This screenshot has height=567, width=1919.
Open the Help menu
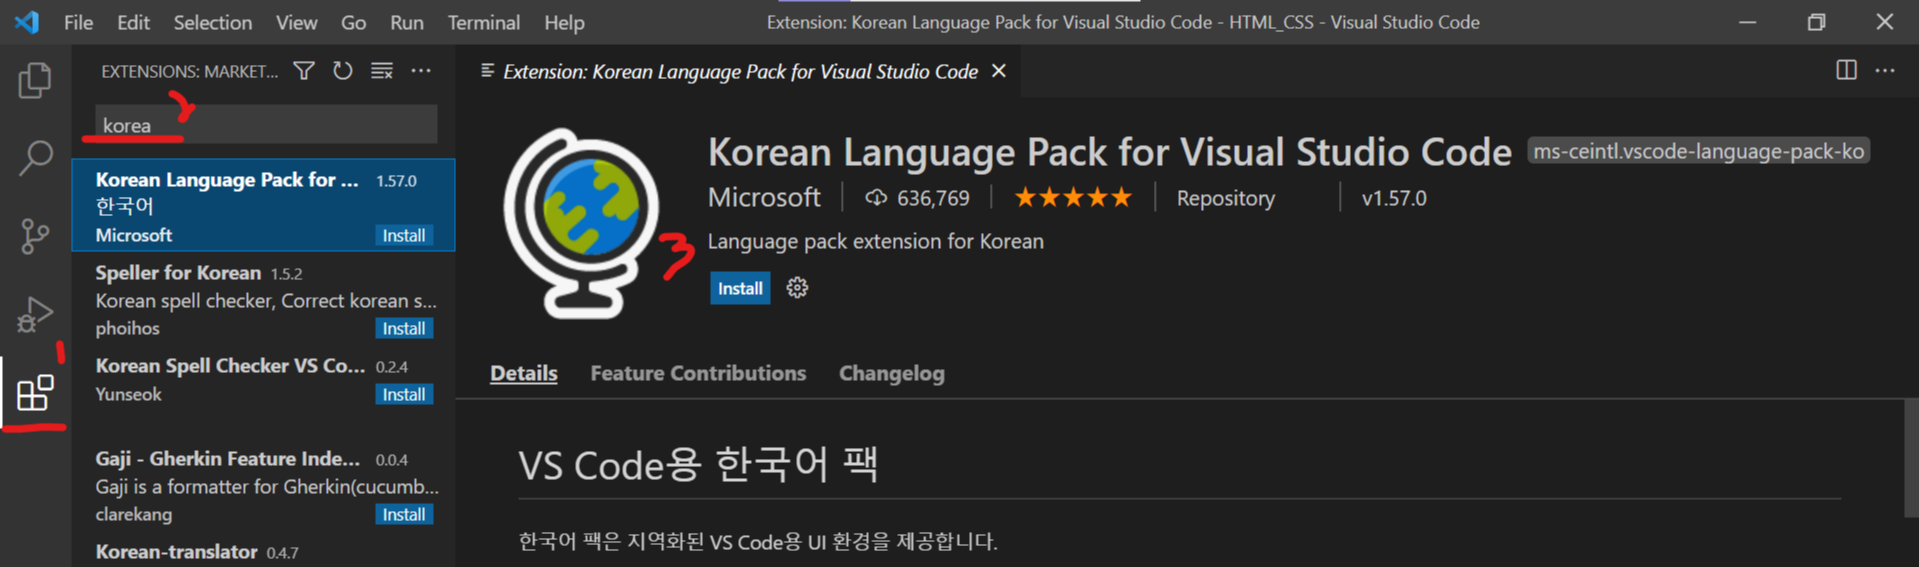[x=564, y=22]
